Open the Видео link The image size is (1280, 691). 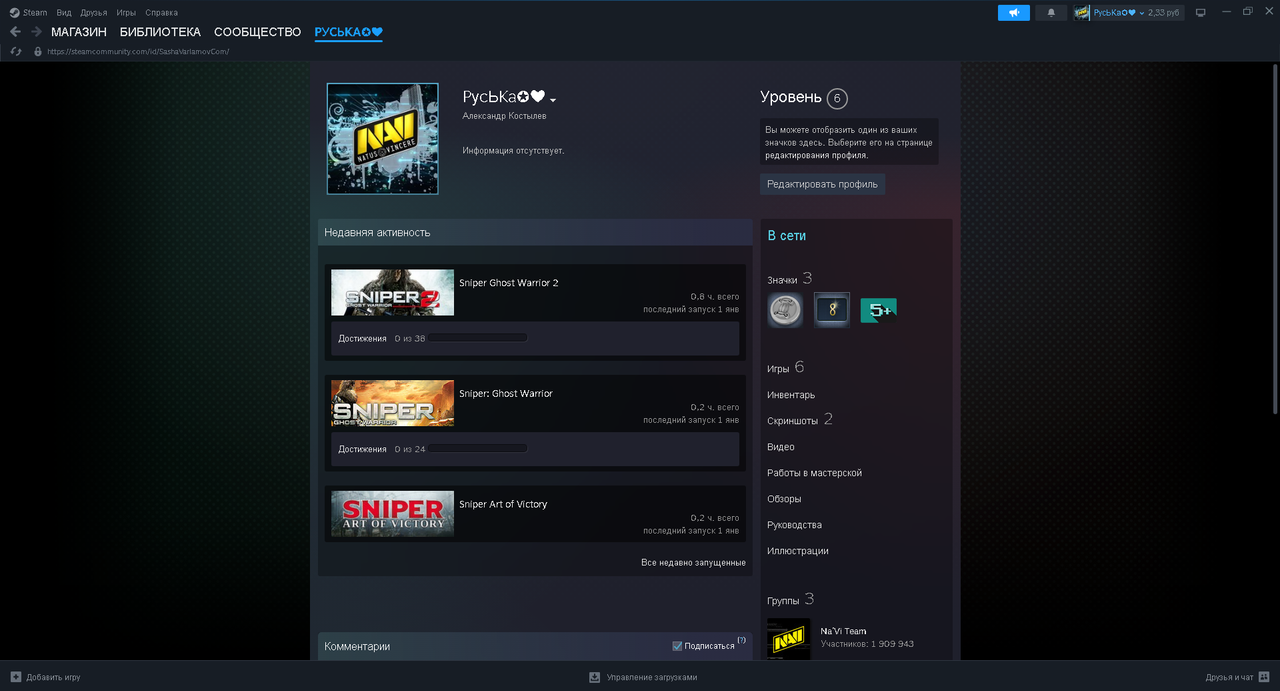coord(781,447)
